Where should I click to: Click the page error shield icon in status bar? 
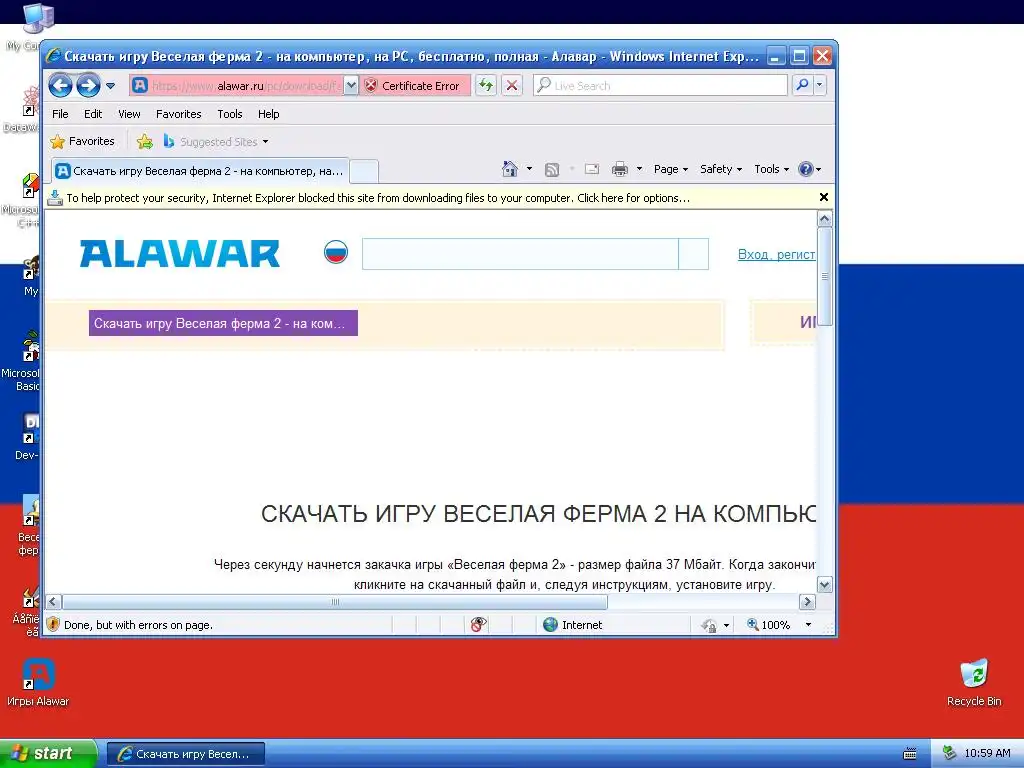point(53,624)
